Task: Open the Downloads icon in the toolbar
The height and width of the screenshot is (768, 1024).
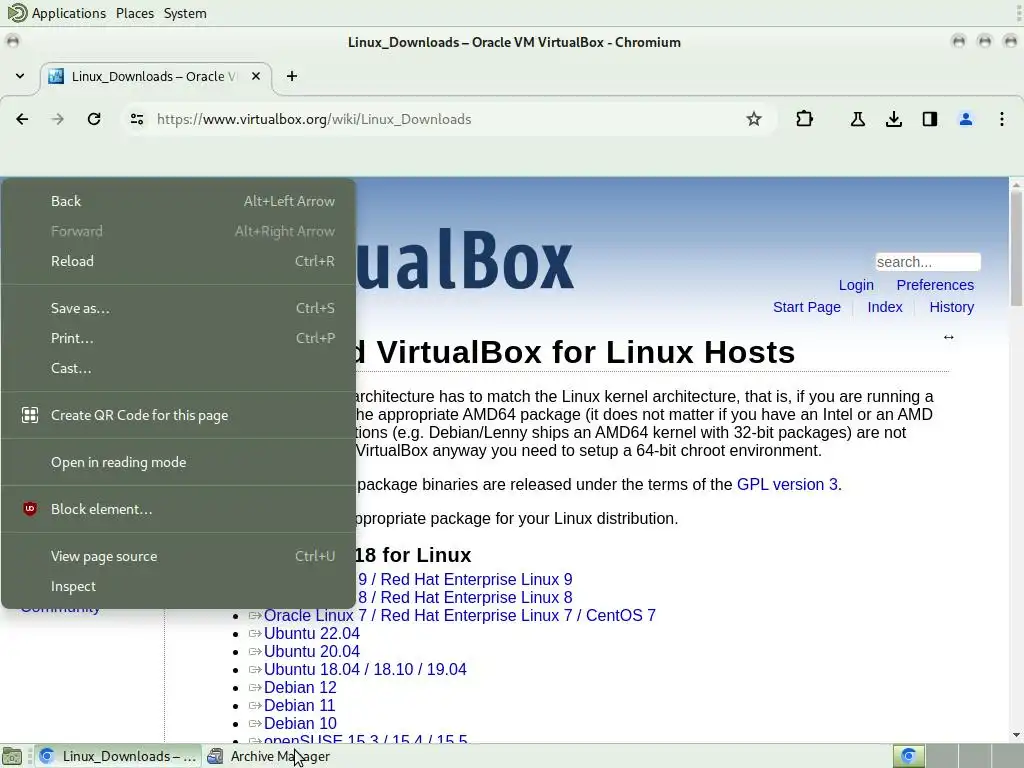Action: [x=893, y=119]
